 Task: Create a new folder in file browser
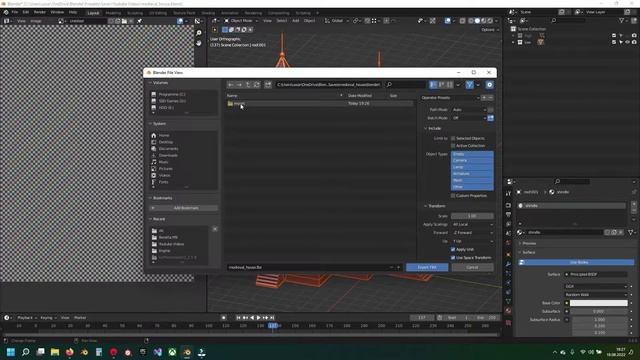click(x=268, y=84)
